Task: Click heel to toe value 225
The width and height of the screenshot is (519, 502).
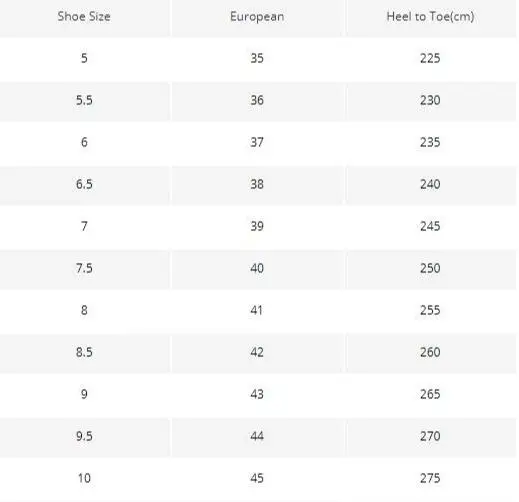Action: 430,58
